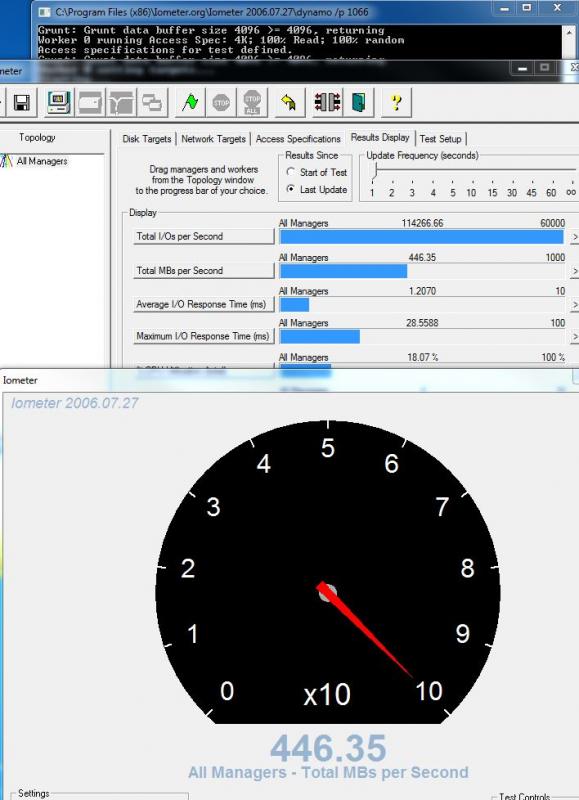
Task: Open arrow next to Maximum Response bar
Action: point(574,337)
